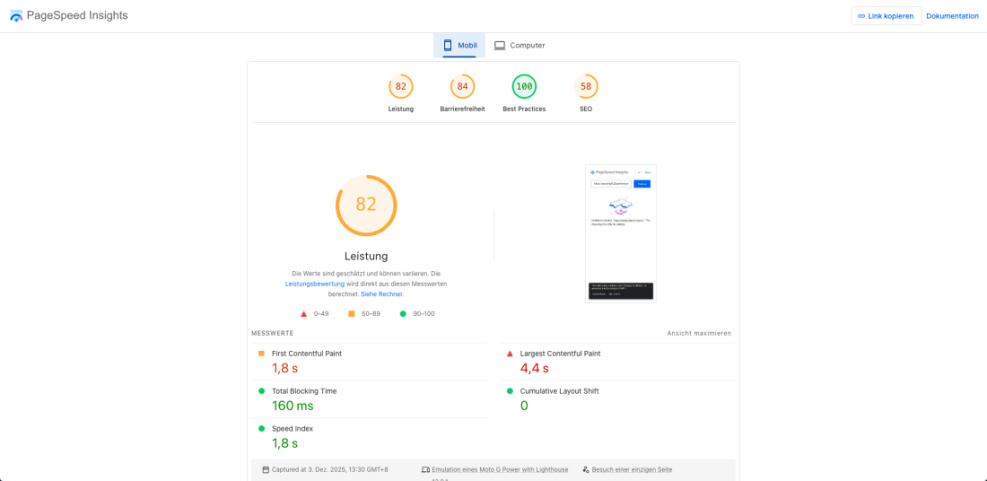Select the SEO score gauge showing 58

tap(586, 86)
